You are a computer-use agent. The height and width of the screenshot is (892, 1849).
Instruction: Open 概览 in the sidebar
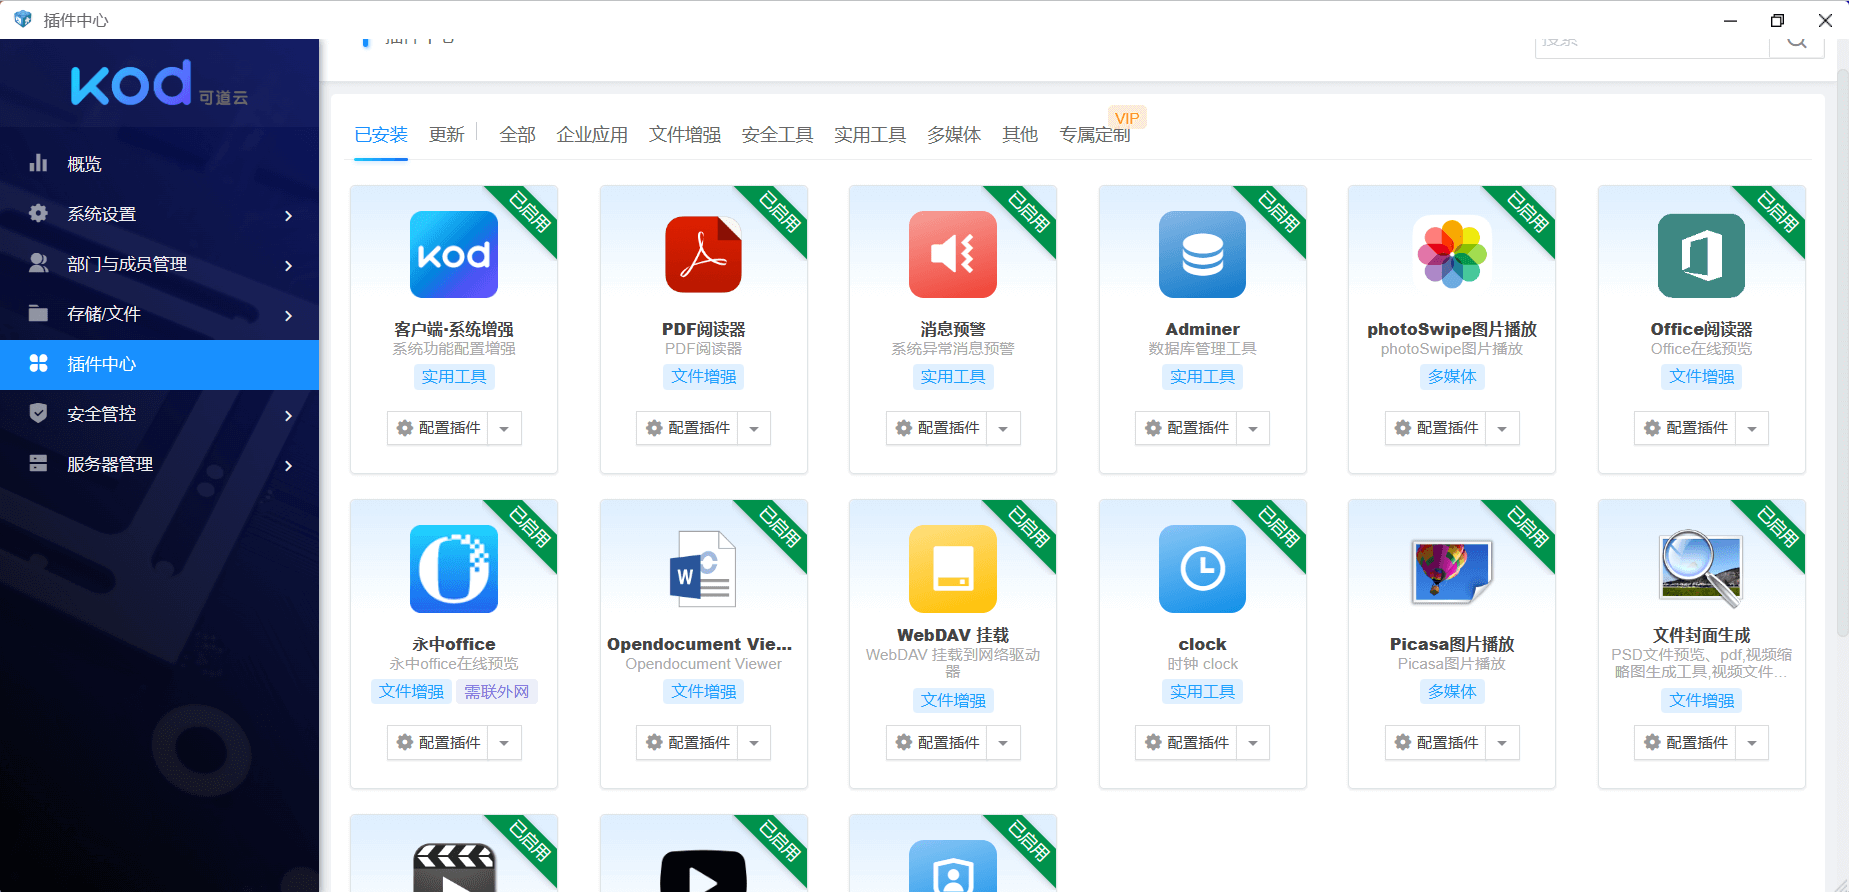point(160,164)
